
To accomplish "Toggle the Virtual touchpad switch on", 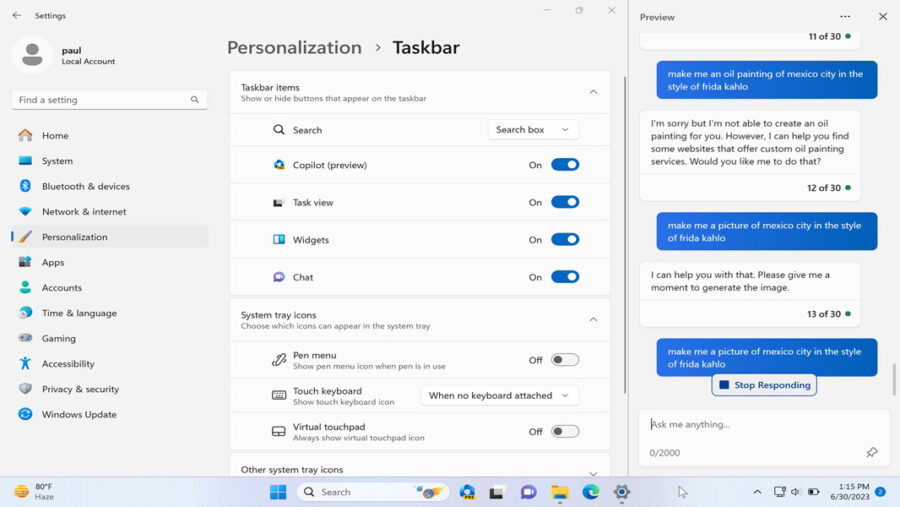I will coord(565,432).
